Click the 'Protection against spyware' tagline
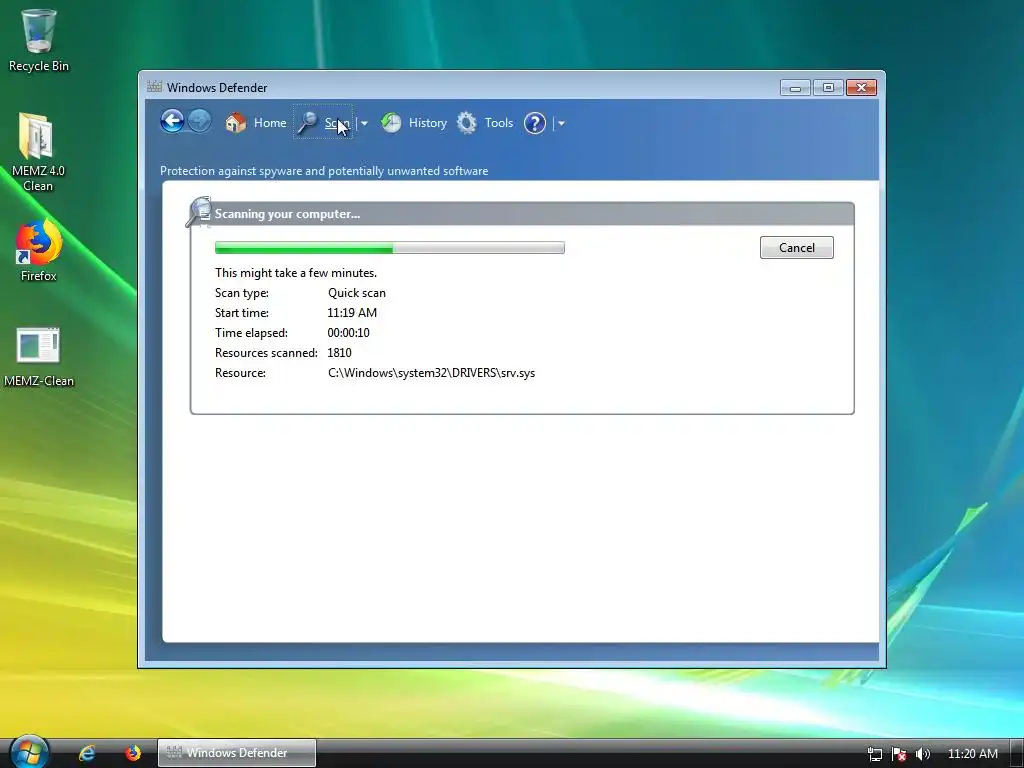This screenshot has width=1024, height=768. [x=324, y=171]
